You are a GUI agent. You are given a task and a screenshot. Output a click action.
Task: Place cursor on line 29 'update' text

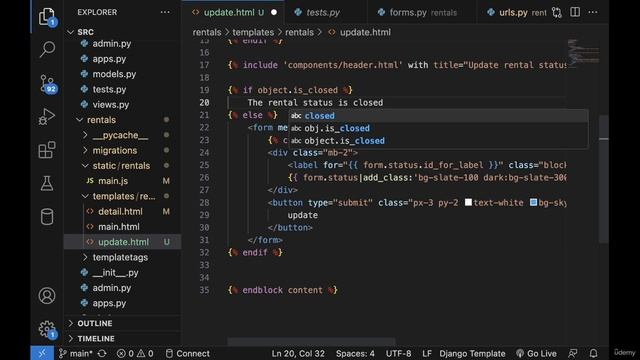click(x=302, y=215)
